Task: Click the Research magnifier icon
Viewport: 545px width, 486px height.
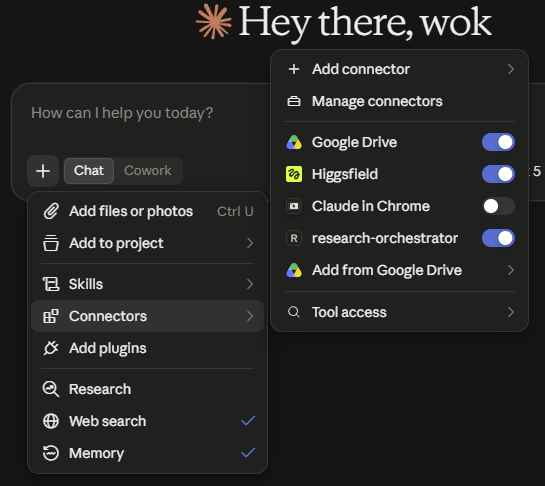Action: [51, 389]
